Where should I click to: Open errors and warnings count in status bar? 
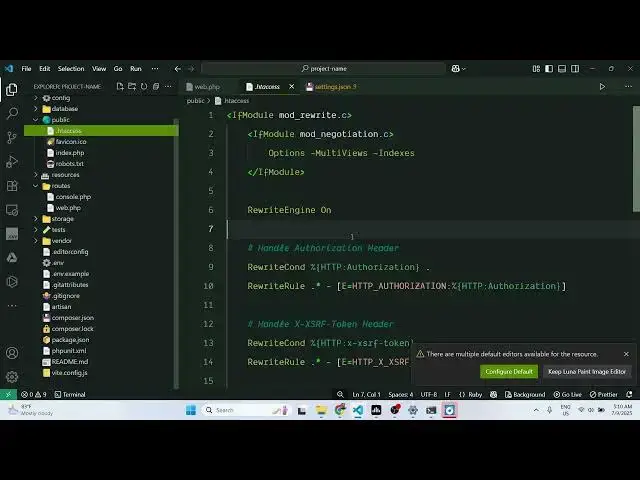33,394
